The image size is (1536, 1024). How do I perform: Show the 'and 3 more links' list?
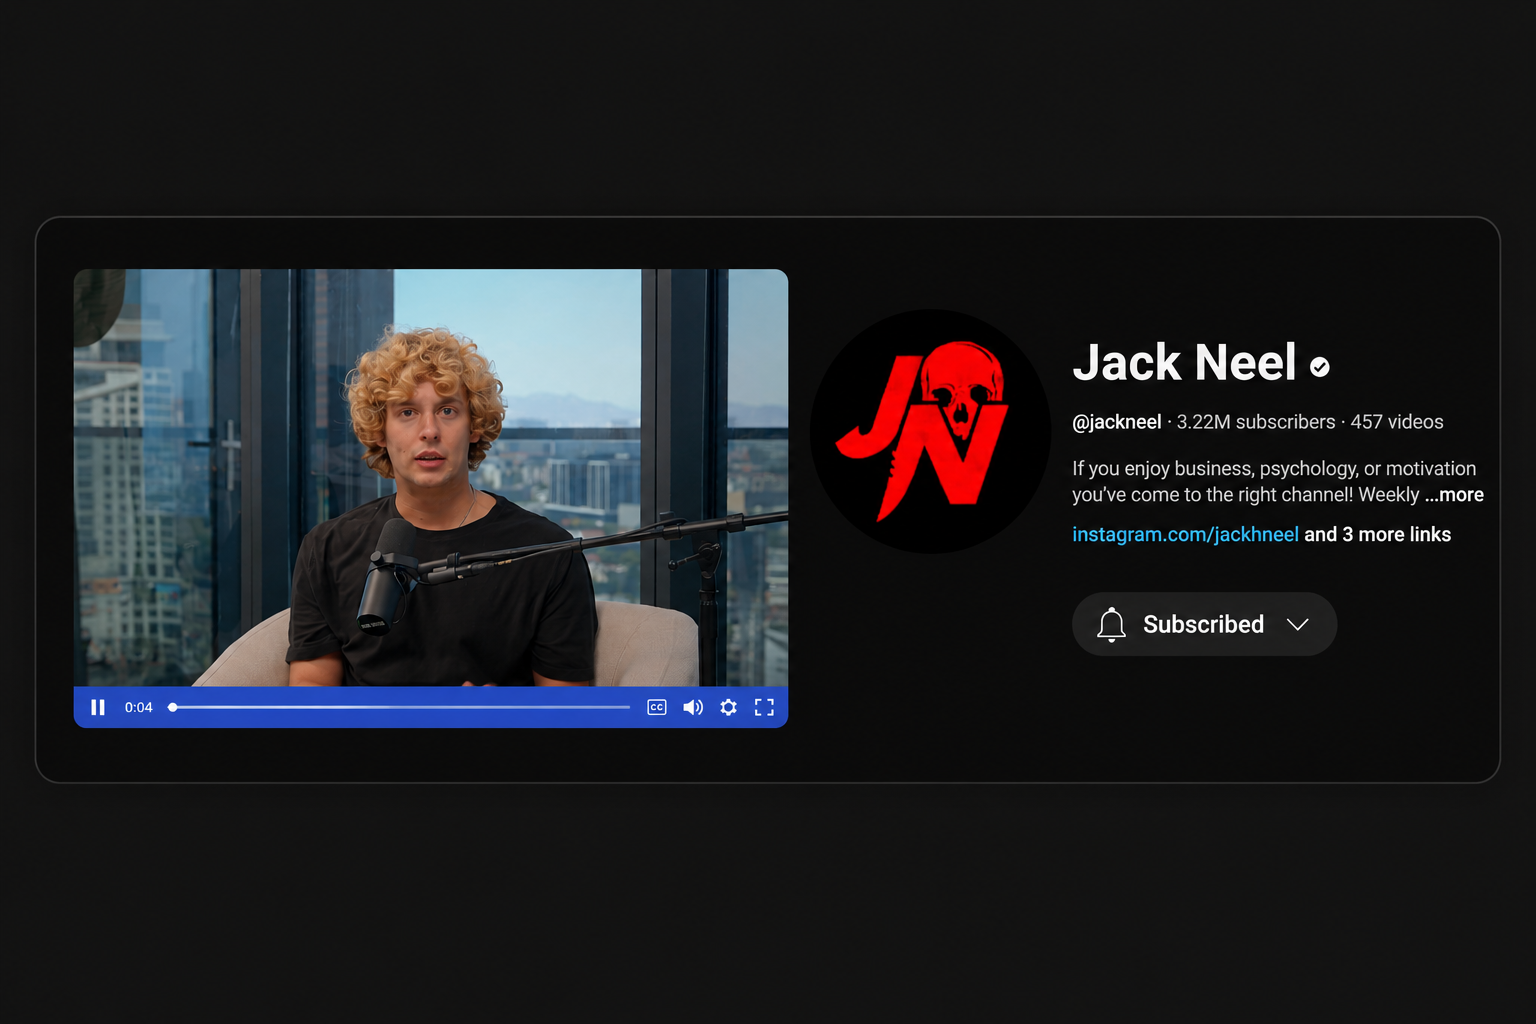pos(1377,534)
